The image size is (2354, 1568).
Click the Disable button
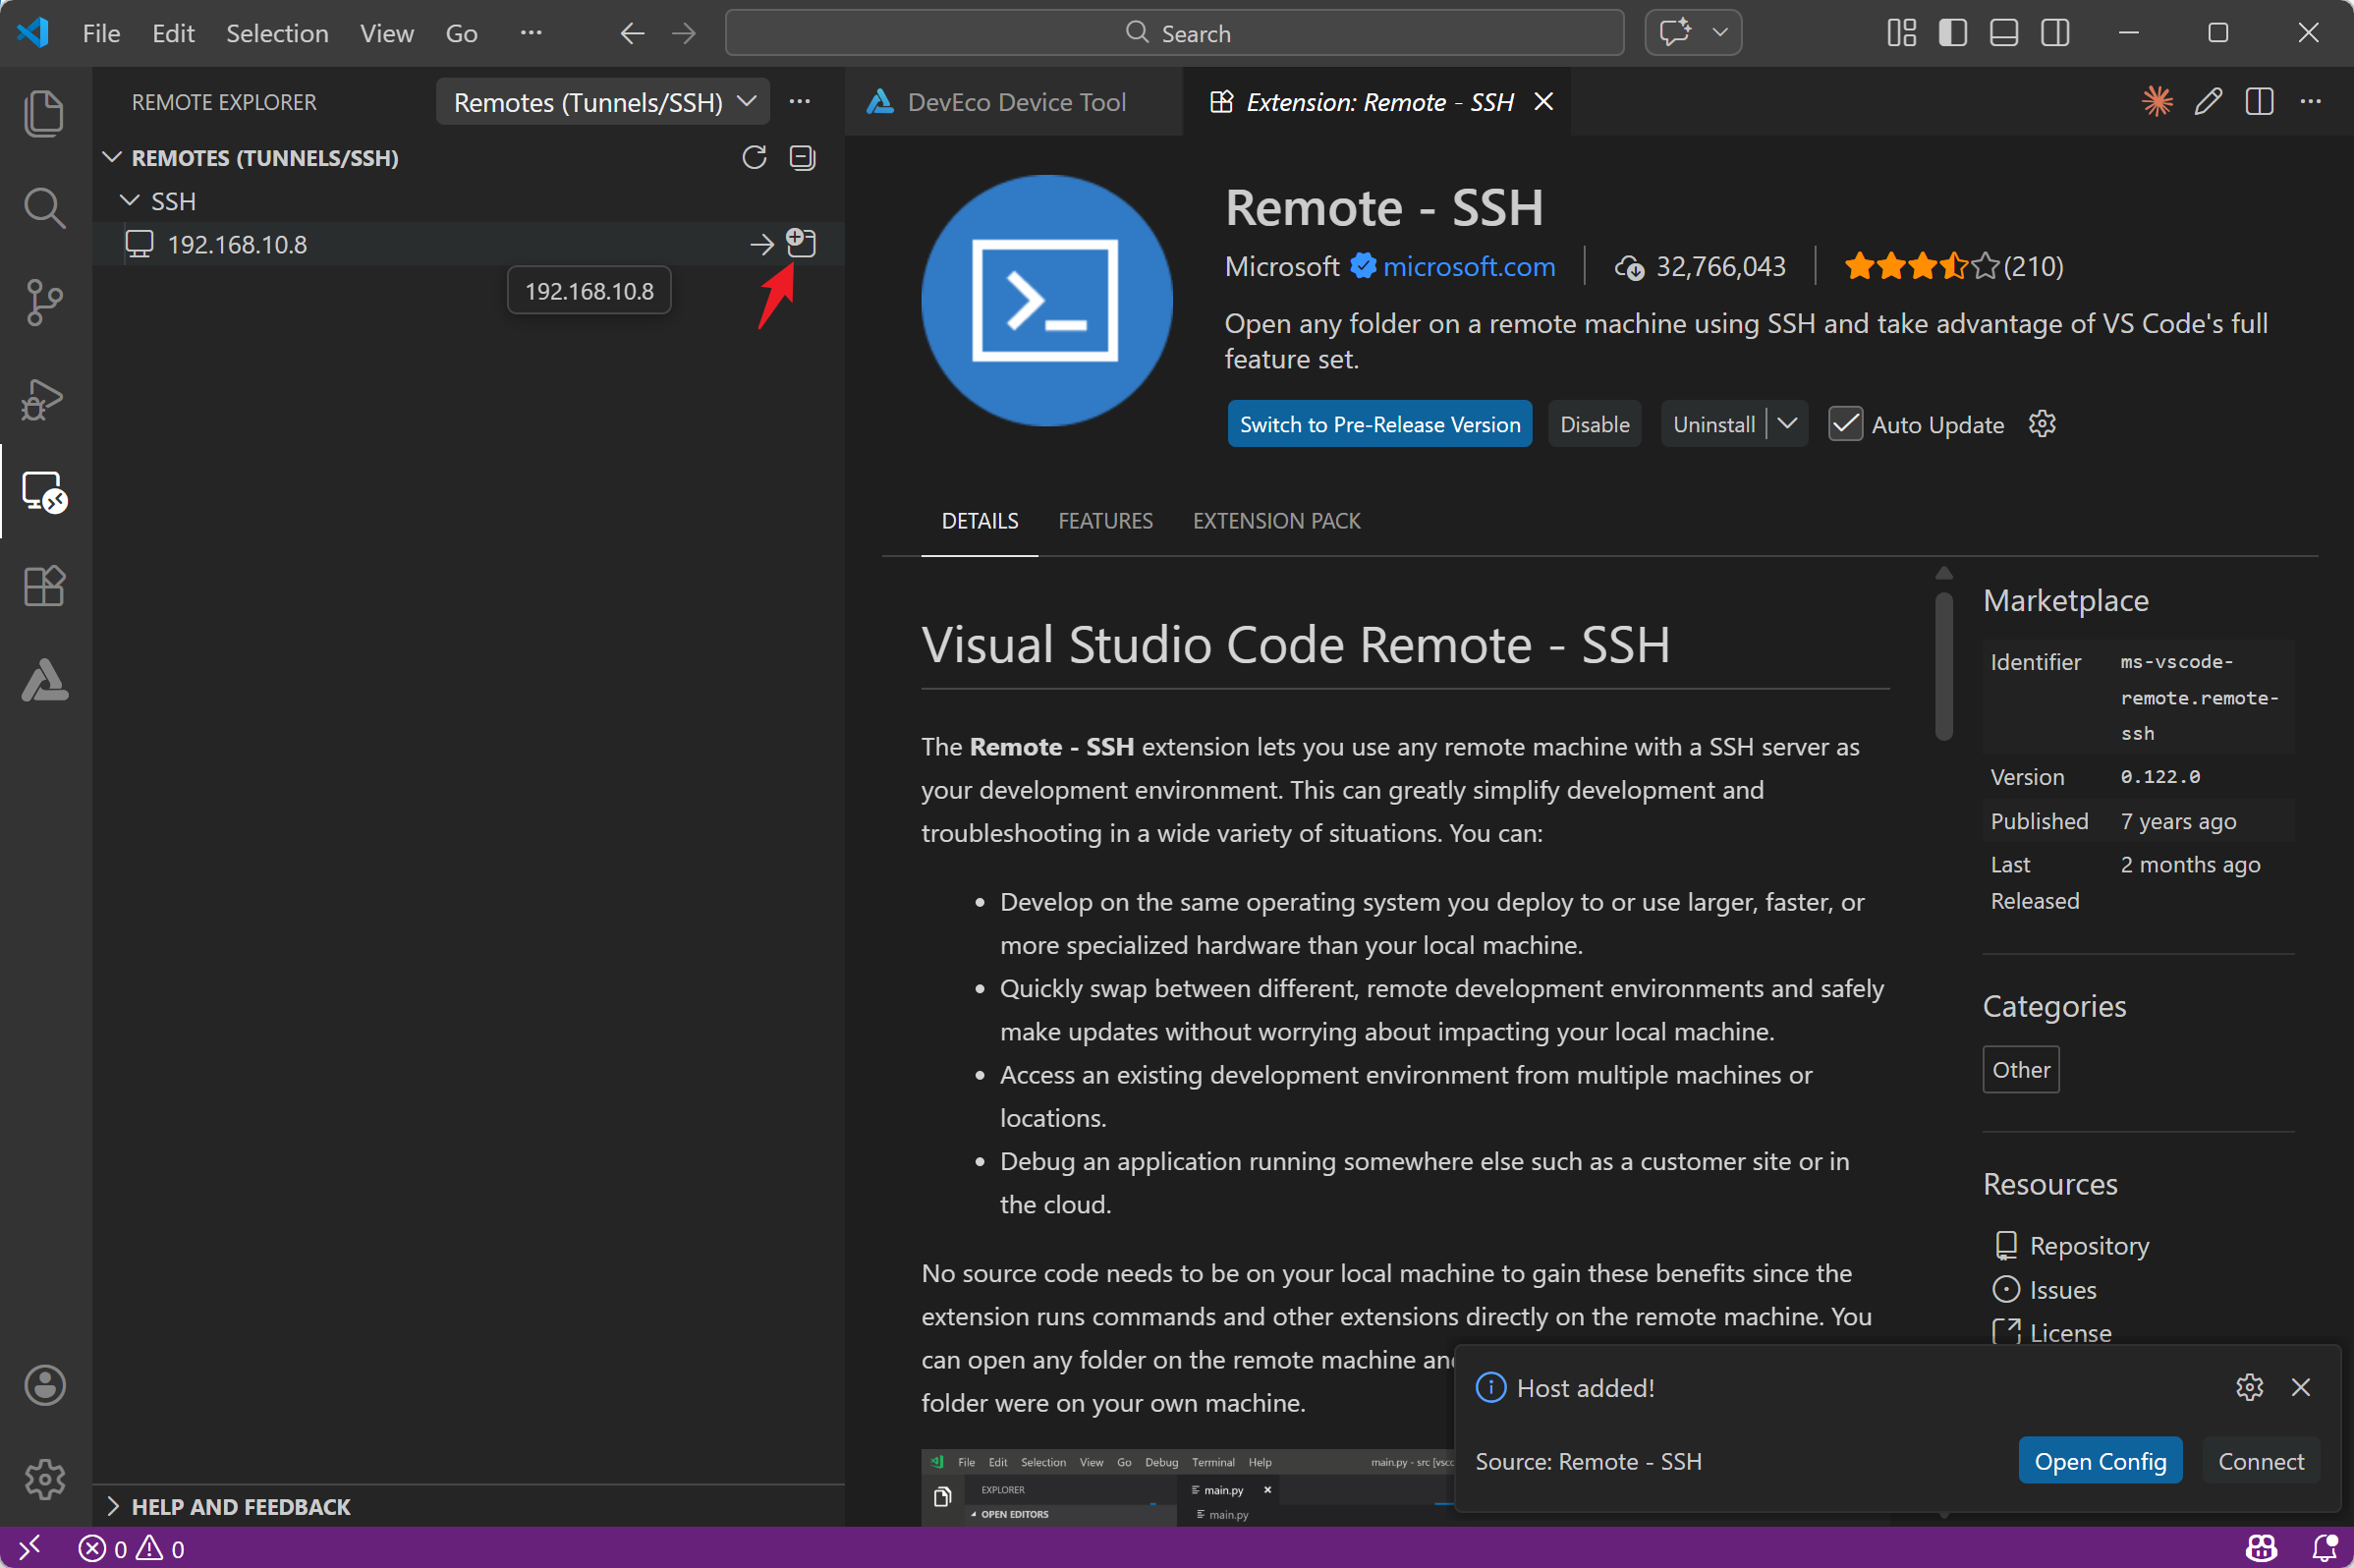point(1594,424)
